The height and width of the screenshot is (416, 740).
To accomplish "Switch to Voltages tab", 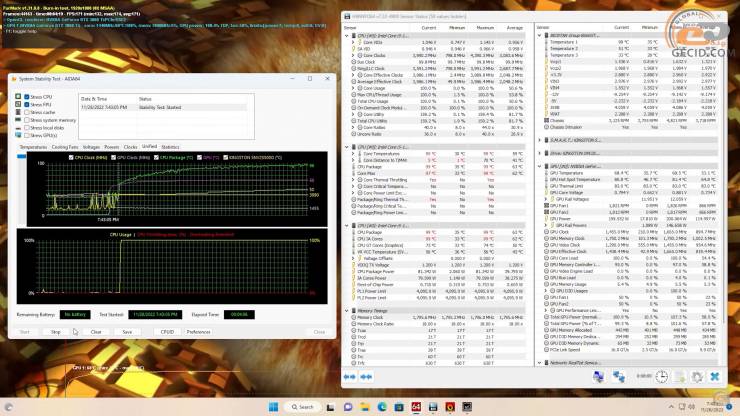I will coord(91,147).
